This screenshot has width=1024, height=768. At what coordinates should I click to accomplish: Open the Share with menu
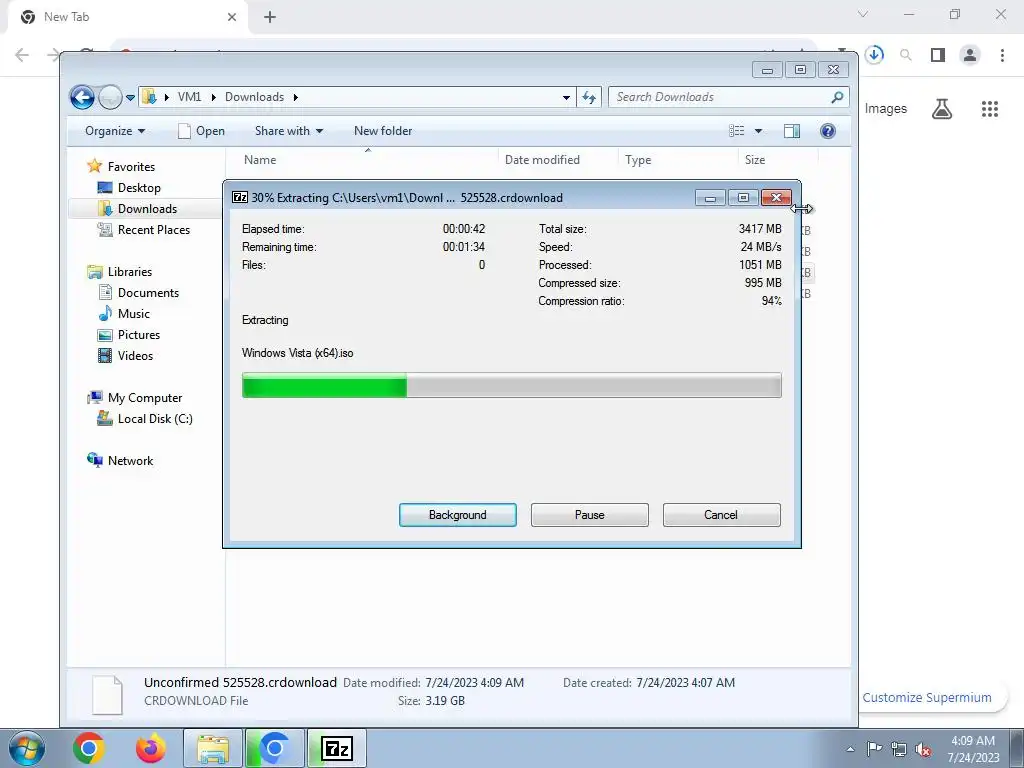pos(289,131)
